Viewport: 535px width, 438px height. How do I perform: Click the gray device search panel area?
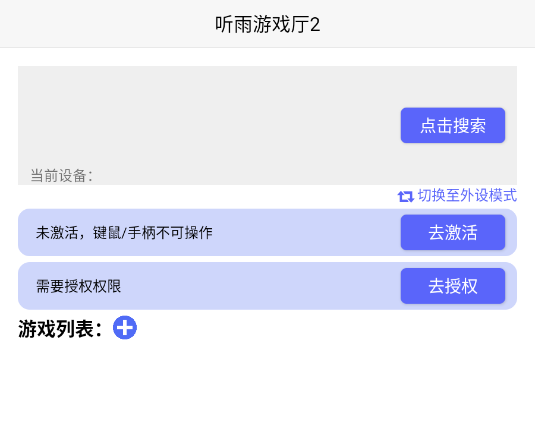tap(205, 125)
